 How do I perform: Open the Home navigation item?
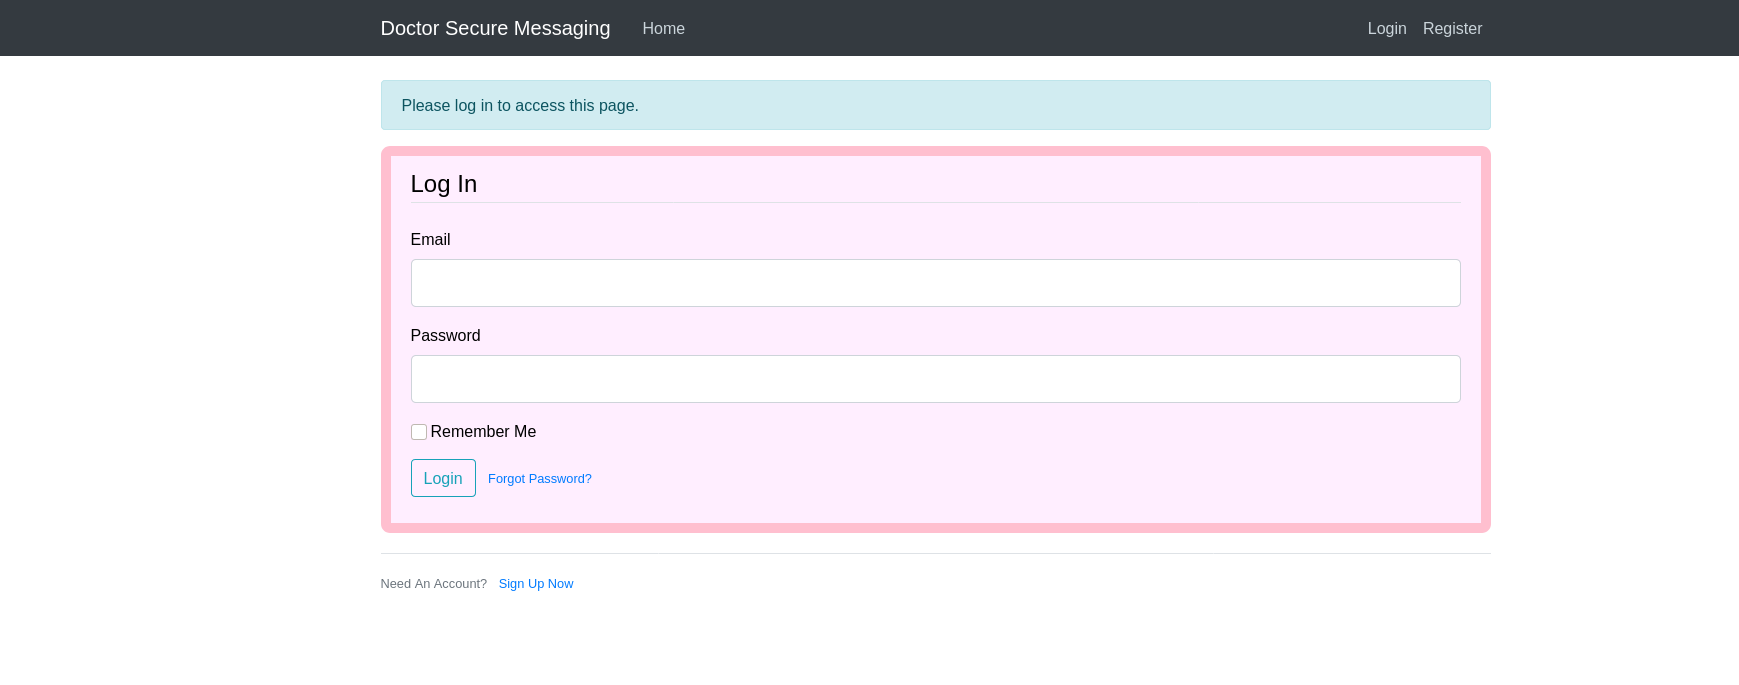pos(663,29)
